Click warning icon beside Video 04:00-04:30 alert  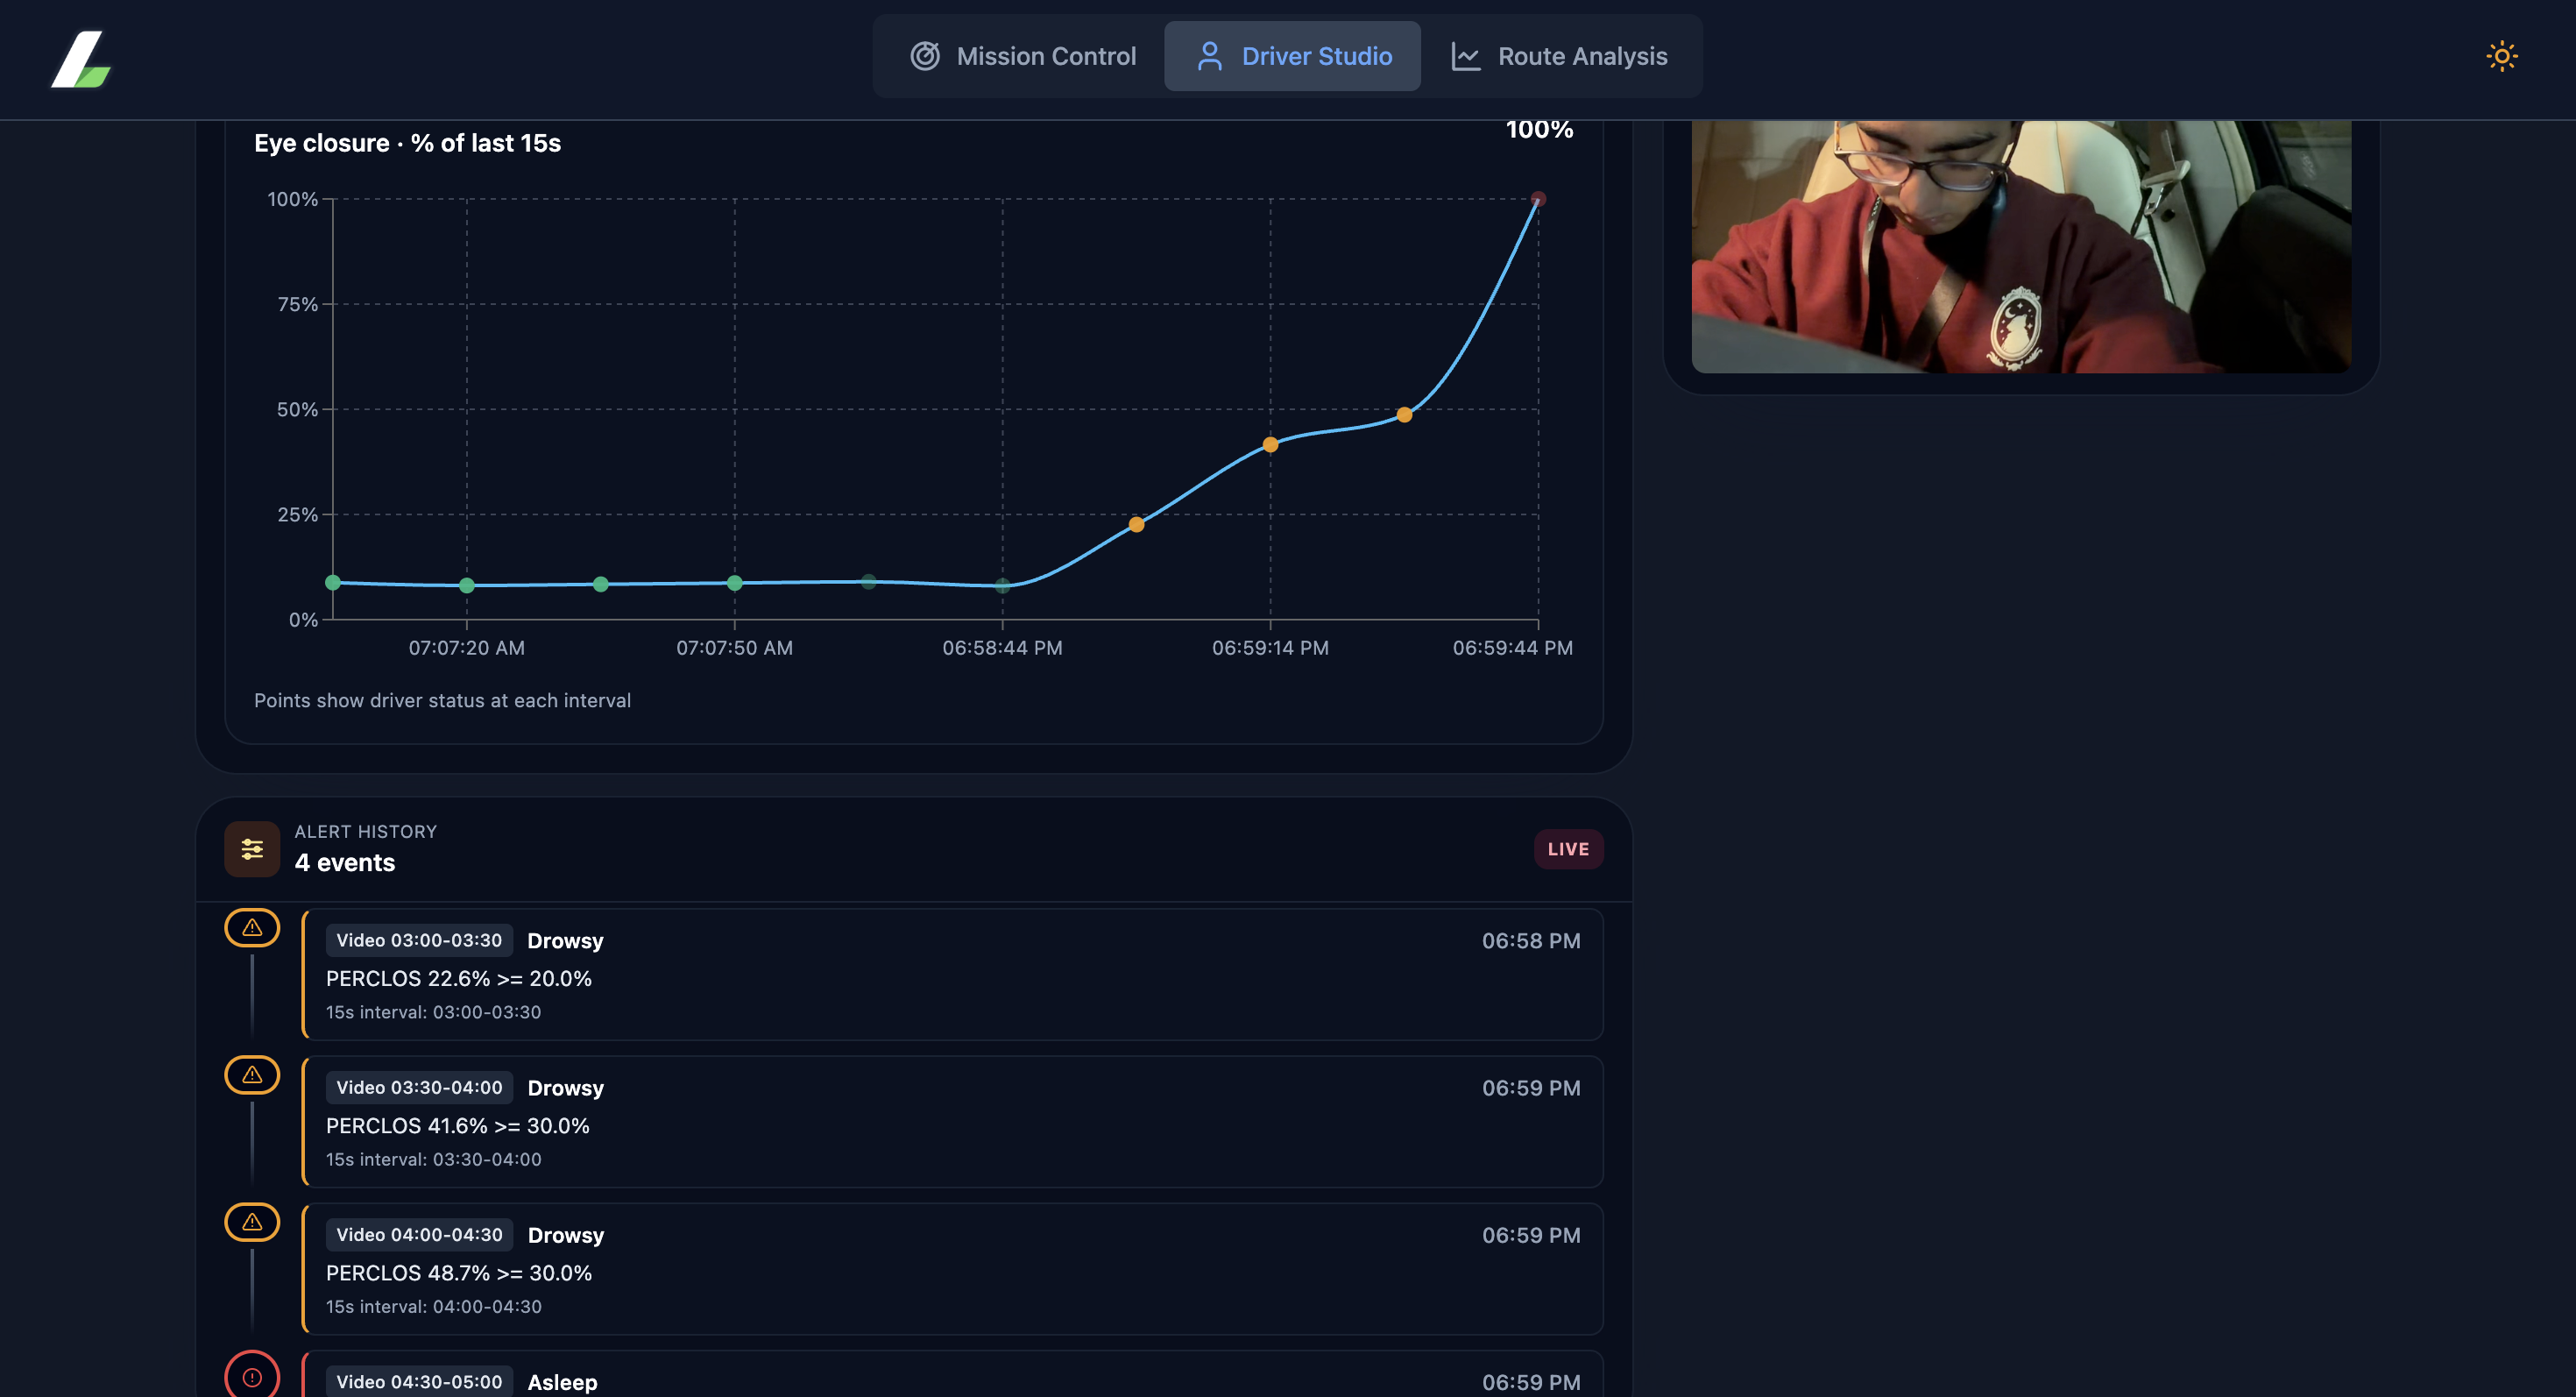252,1222
